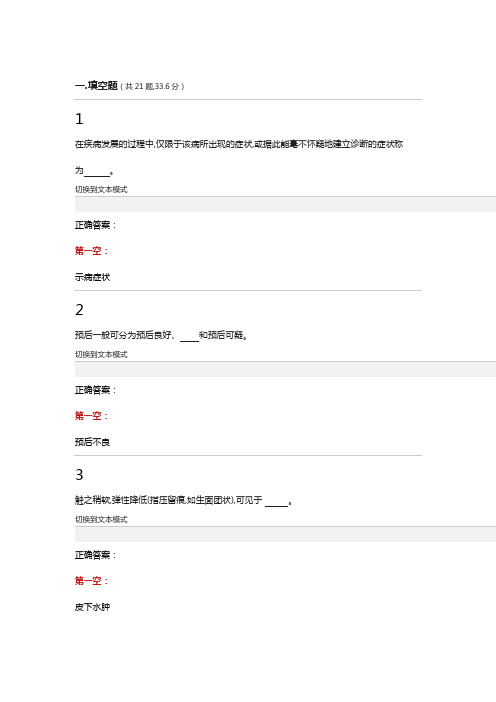Click the red 第一空 label under question 2
The image size is (496, 702).
(x=91, y=416)
